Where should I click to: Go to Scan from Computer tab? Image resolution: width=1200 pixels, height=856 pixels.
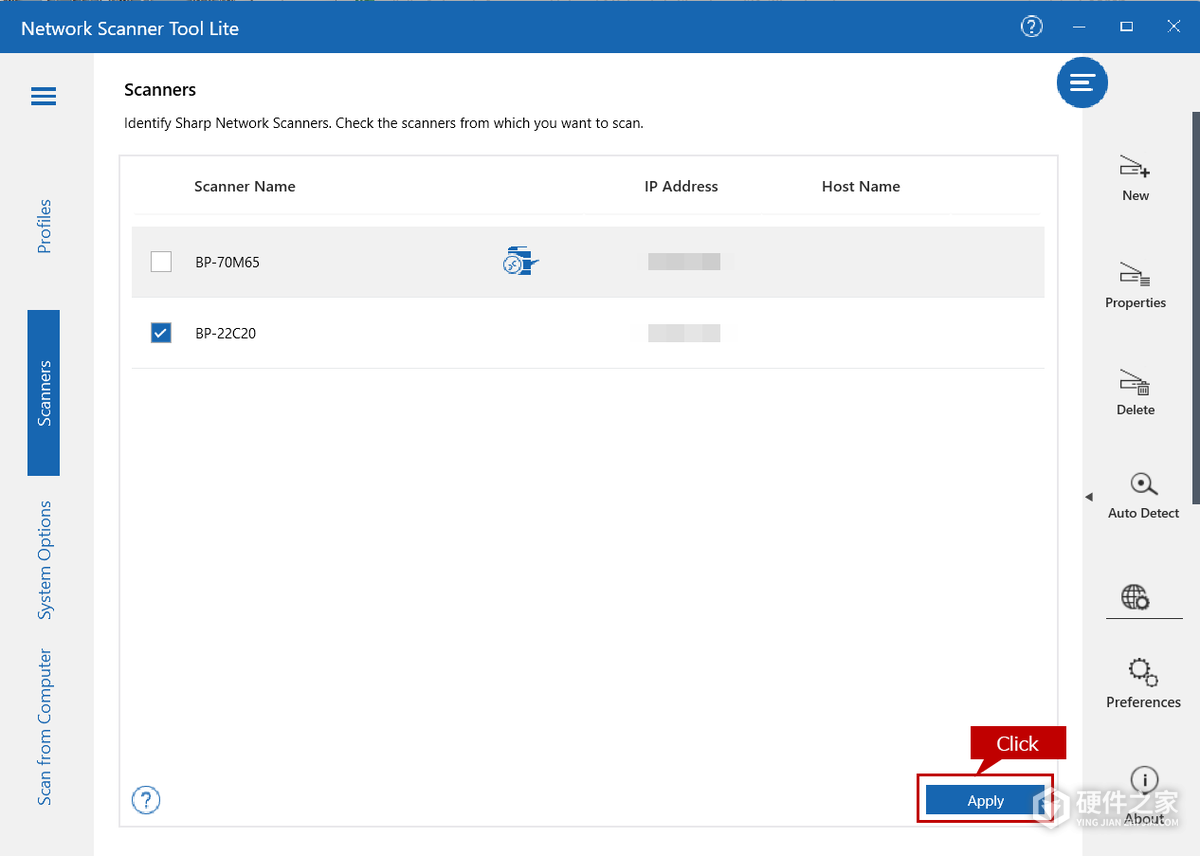pyautogui.click(x=44, y=727)
